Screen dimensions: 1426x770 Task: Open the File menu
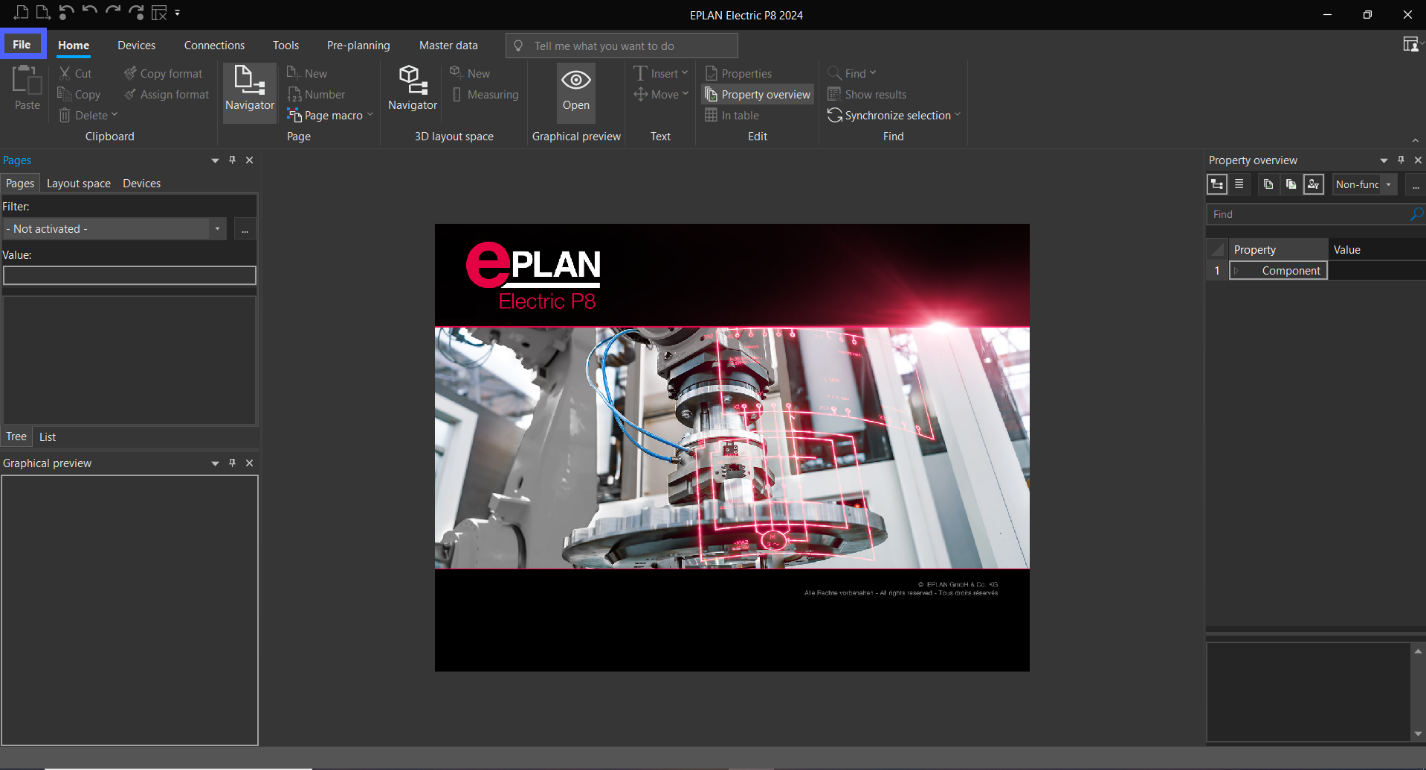(22, 44)
